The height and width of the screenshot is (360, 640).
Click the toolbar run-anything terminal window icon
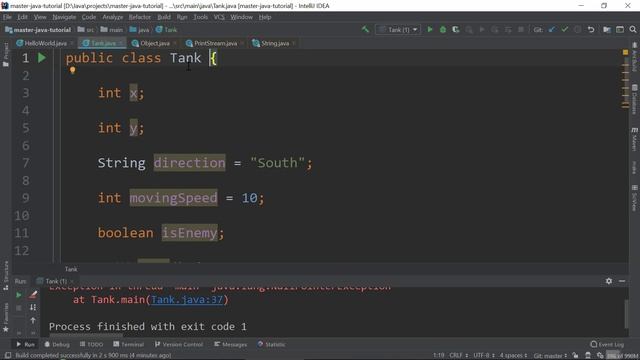620,29
